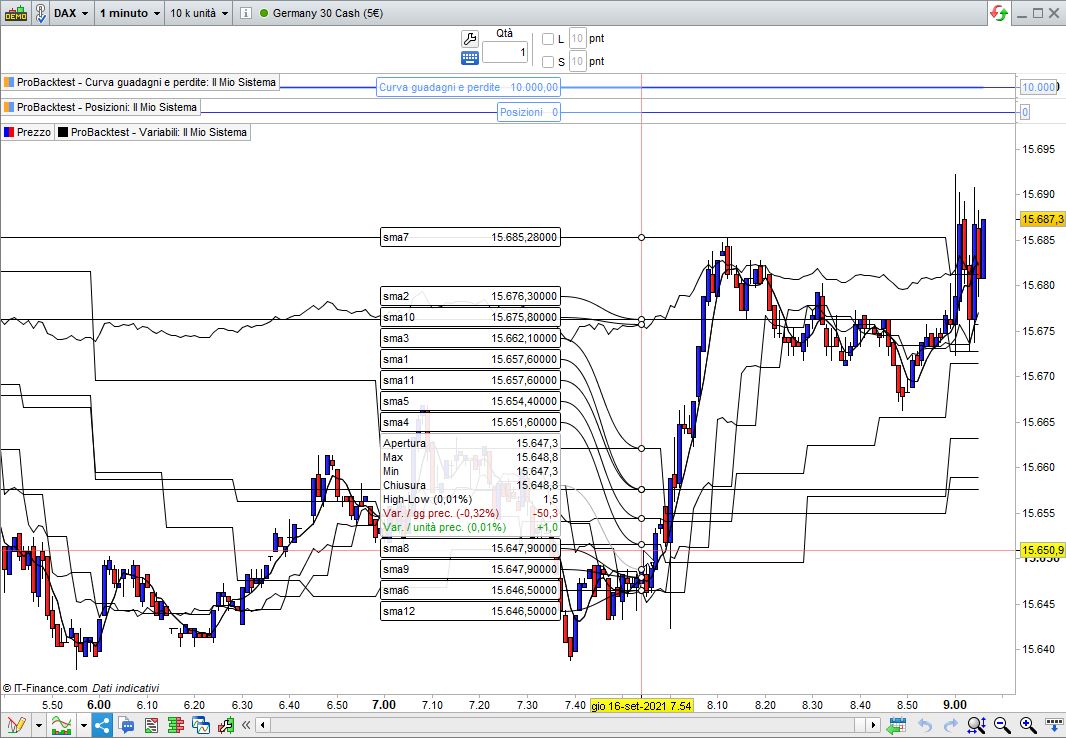Zoom in with the magnifier plus icon
Image resolution: width=1066 pixels, height=738 pixels.
[1027, 725]
